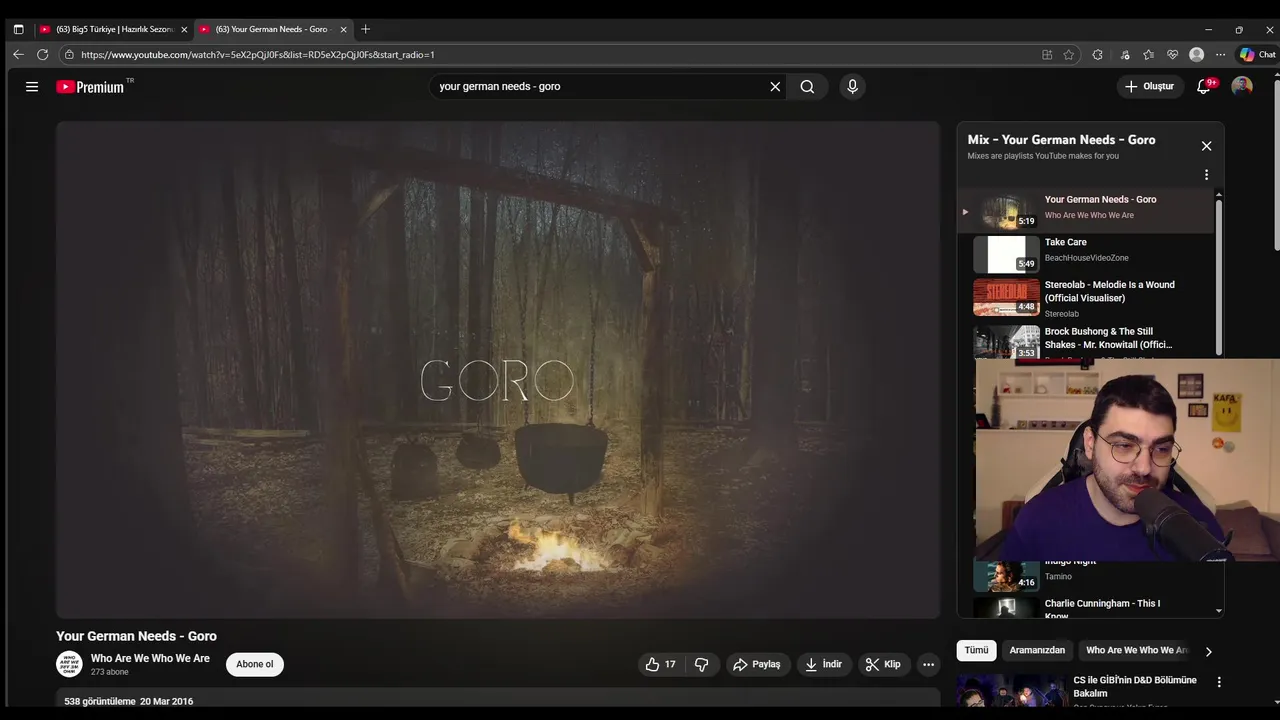Viewport: 1280px width, 720px height.
Task: Select the Tümü filter chip
Action: pyautogui.click(x=976, y=650)
